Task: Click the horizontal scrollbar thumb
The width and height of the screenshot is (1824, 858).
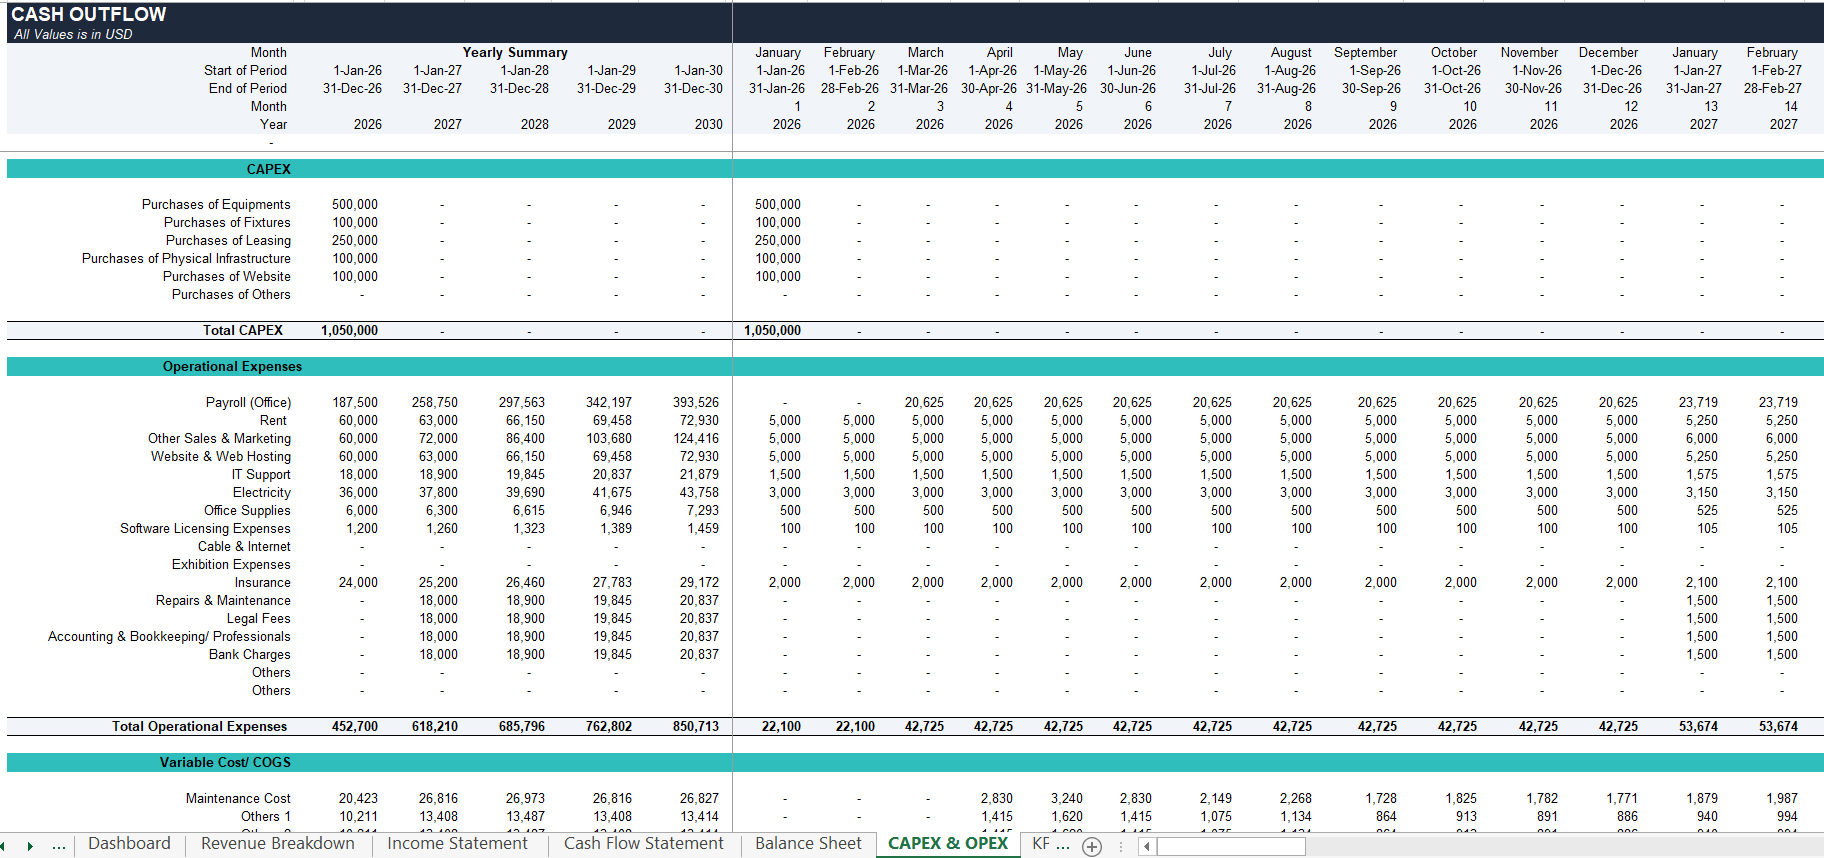Action: click(x=1231, y=846)
